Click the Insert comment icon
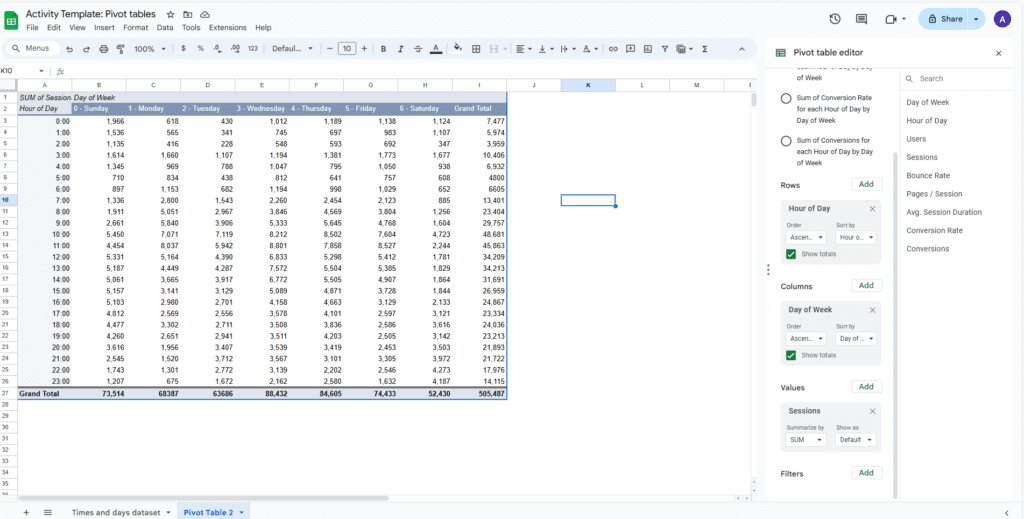The width and height of the screenshot is (1024, 519). (x=630, y=48)
